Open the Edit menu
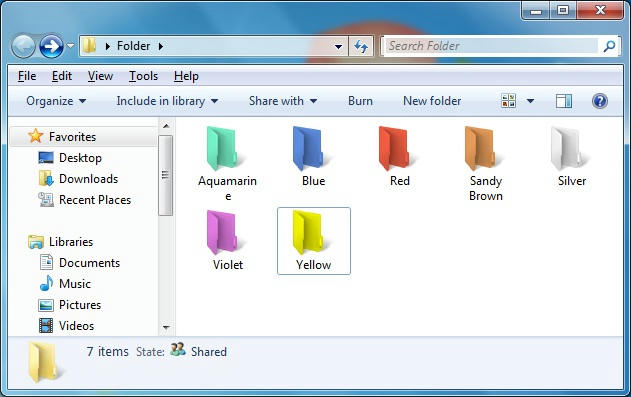 (62, 76)
